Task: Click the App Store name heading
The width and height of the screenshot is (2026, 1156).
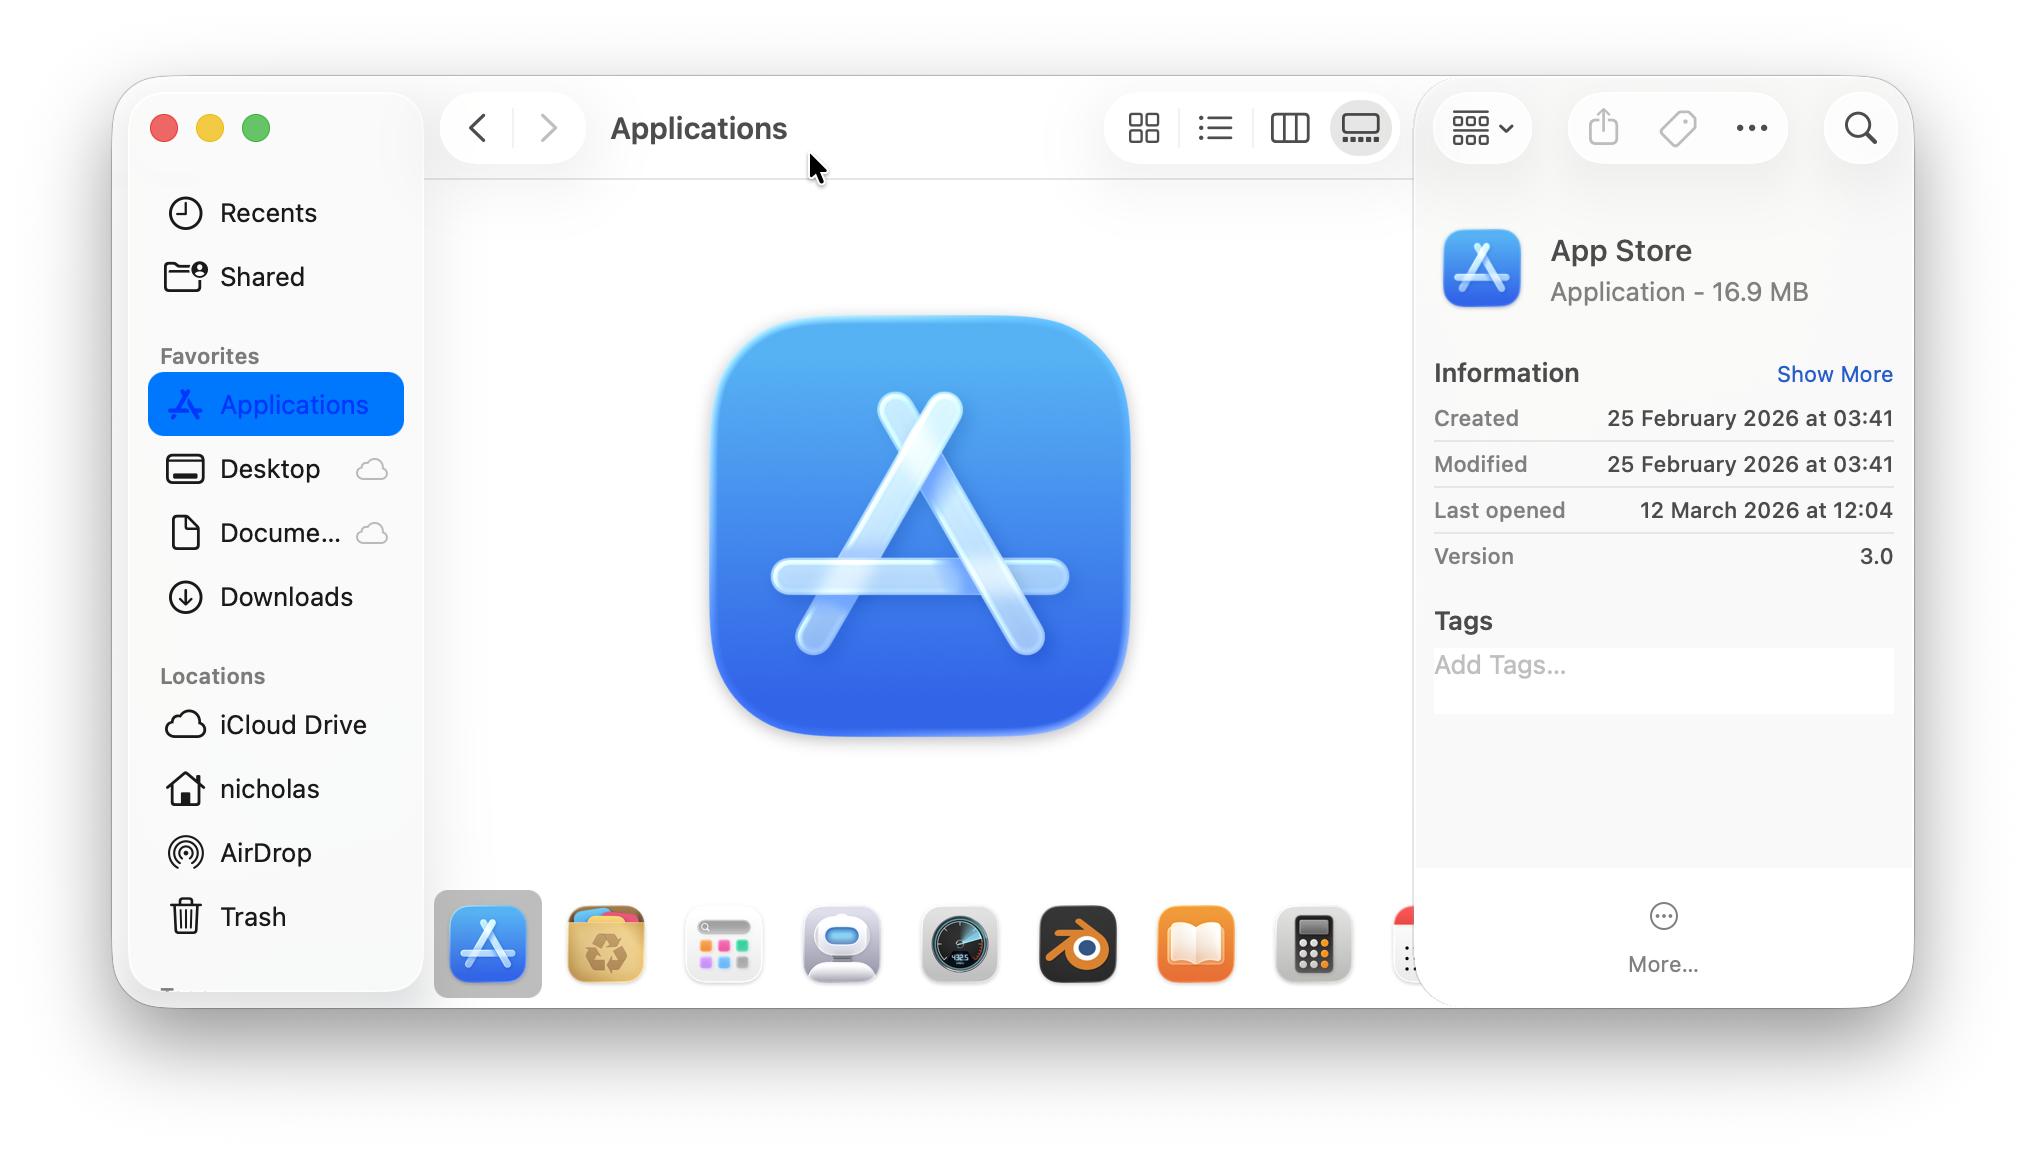Action: 1620,250
